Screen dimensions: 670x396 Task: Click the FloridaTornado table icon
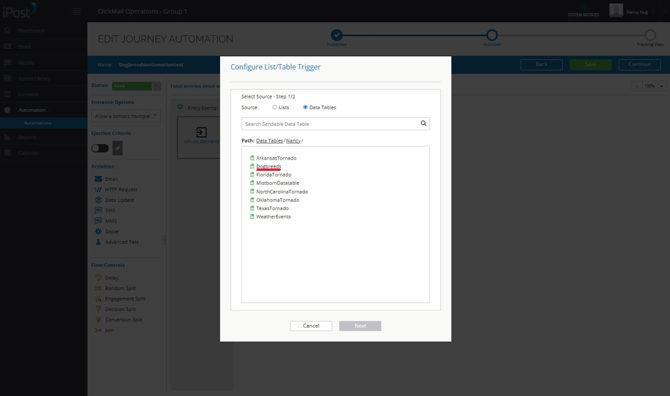tap(252, 174)
